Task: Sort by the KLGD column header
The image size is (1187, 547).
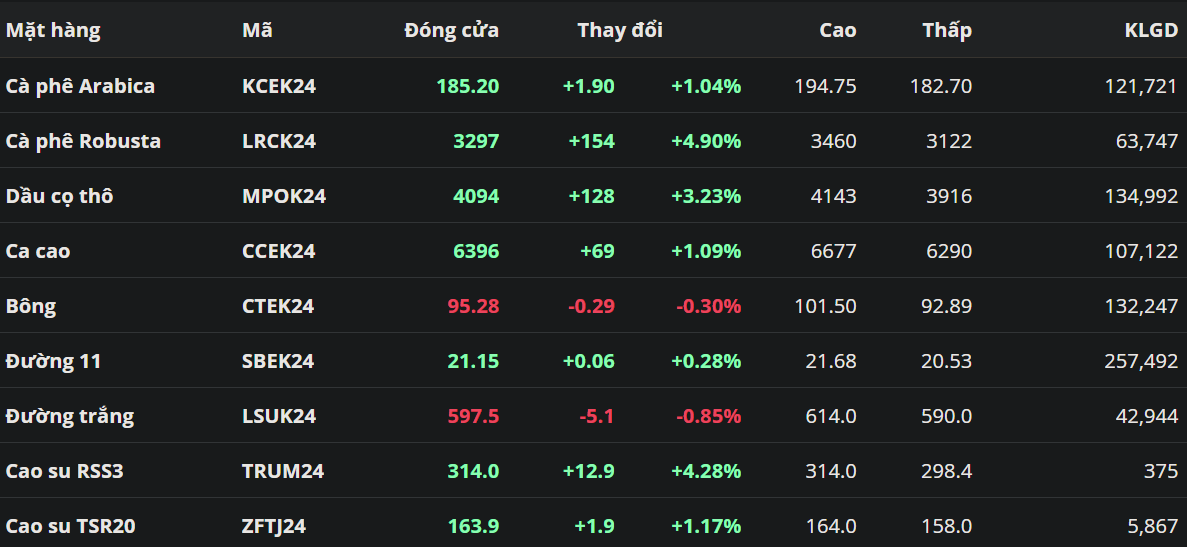Action: click(x=1151, y=30)
